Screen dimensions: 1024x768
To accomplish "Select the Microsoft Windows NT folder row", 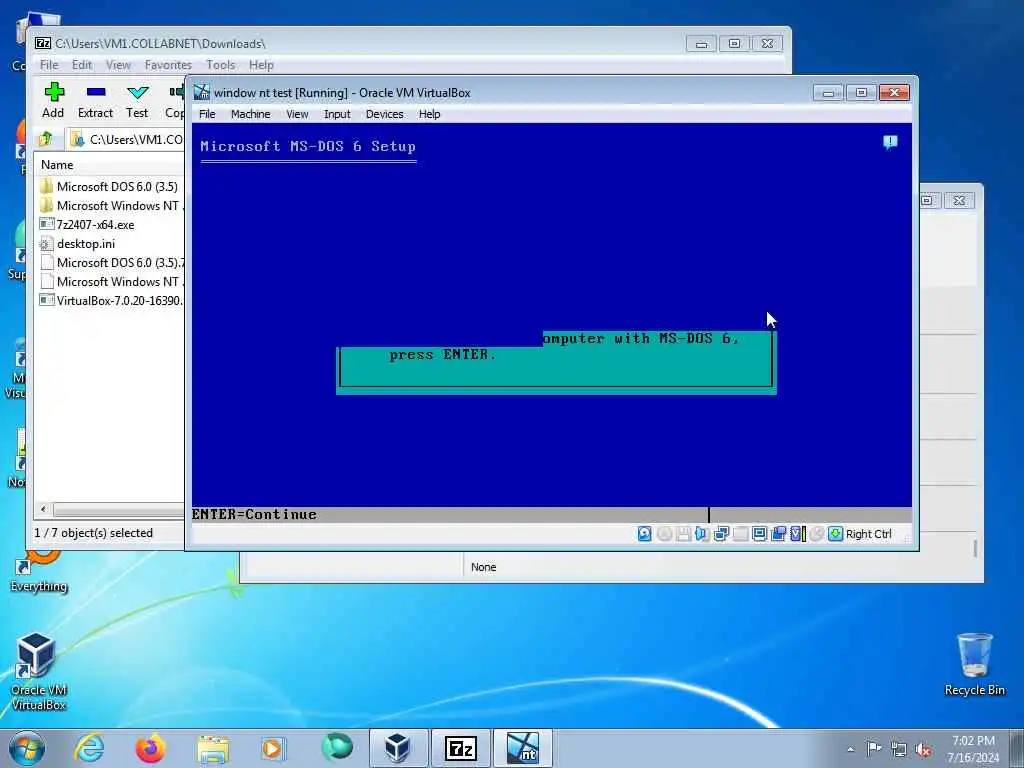I will 111,206.
